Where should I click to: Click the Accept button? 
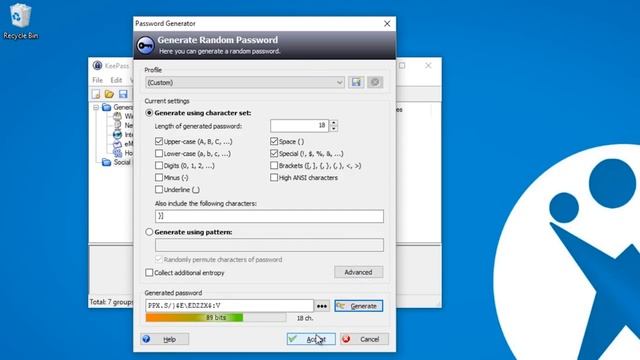[311, 339]
